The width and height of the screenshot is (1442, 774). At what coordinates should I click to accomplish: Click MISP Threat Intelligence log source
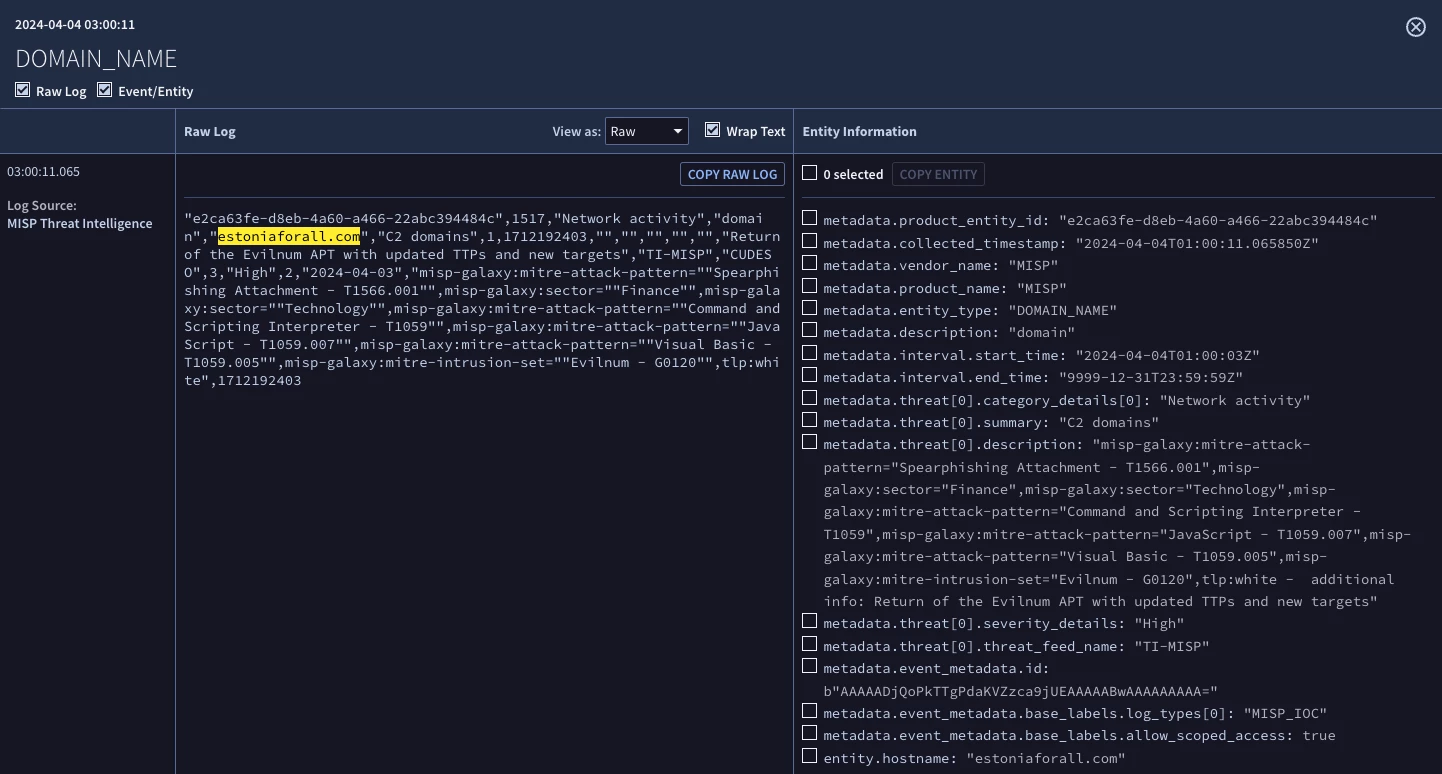point(80,223)
